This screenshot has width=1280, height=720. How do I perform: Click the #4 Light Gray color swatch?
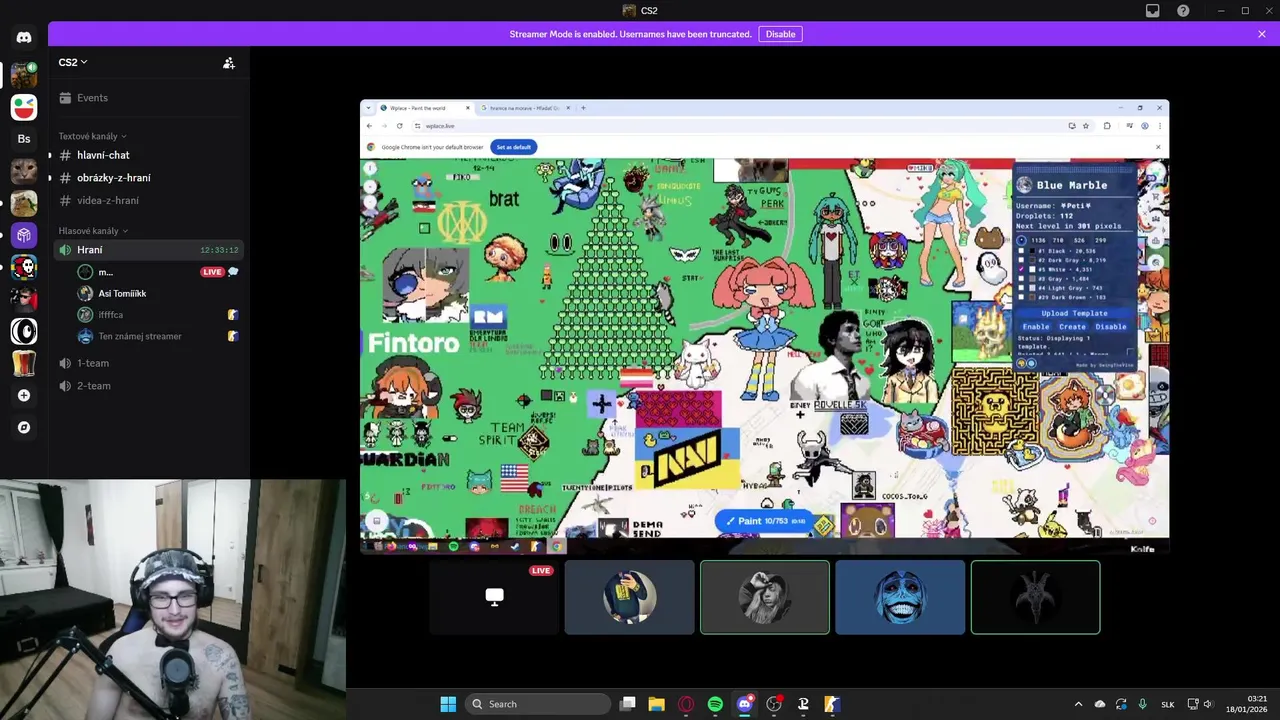1032,288
